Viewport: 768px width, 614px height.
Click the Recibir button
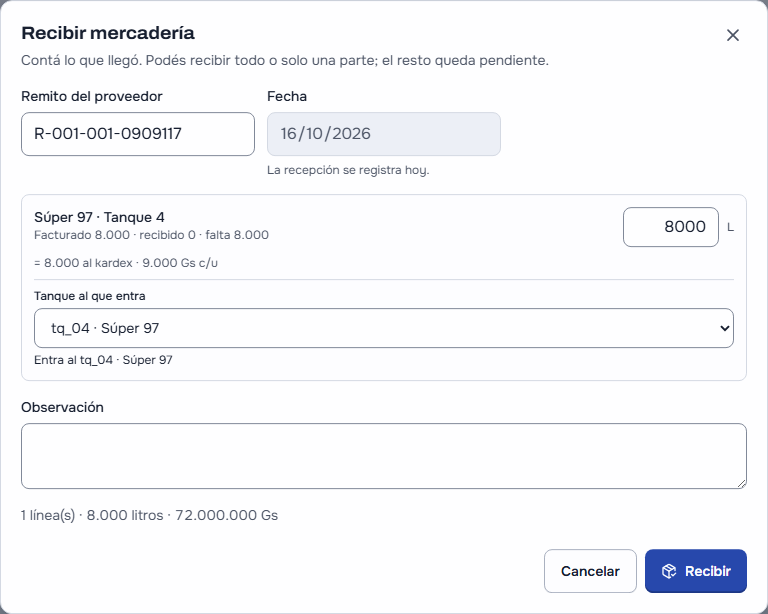tap(696, 571)
